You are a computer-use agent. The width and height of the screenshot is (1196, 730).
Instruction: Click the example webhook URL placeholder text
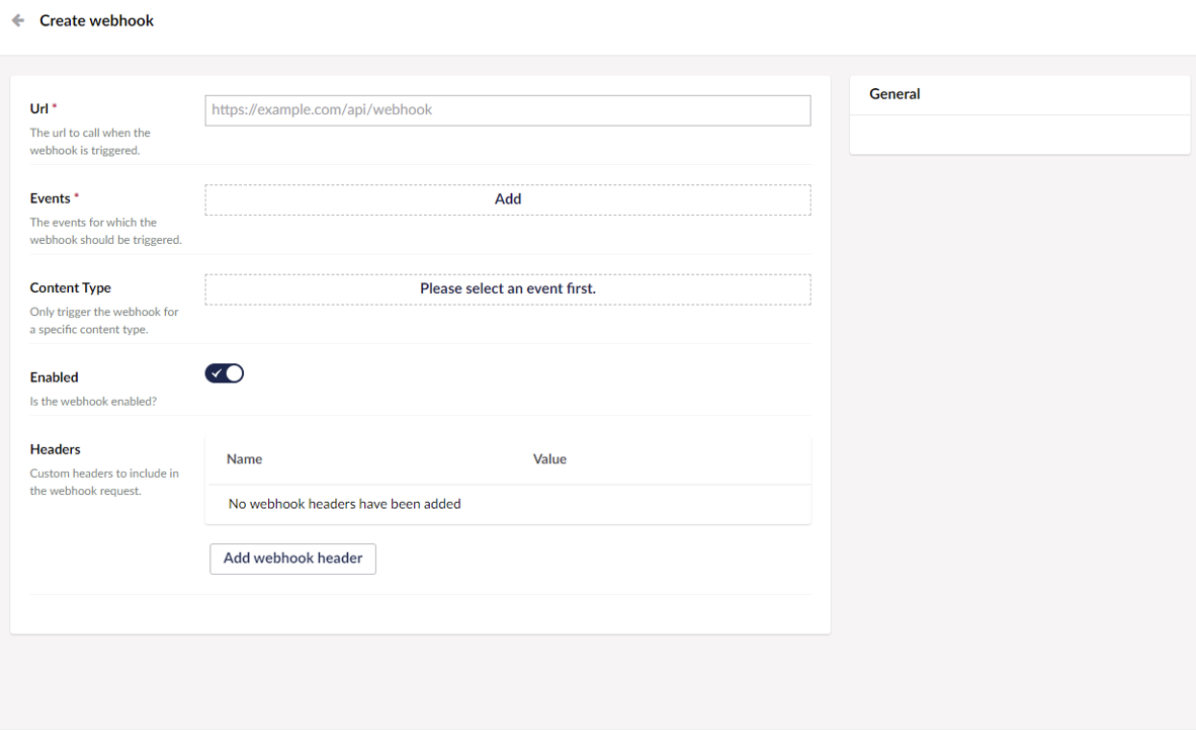pos(320,110)
